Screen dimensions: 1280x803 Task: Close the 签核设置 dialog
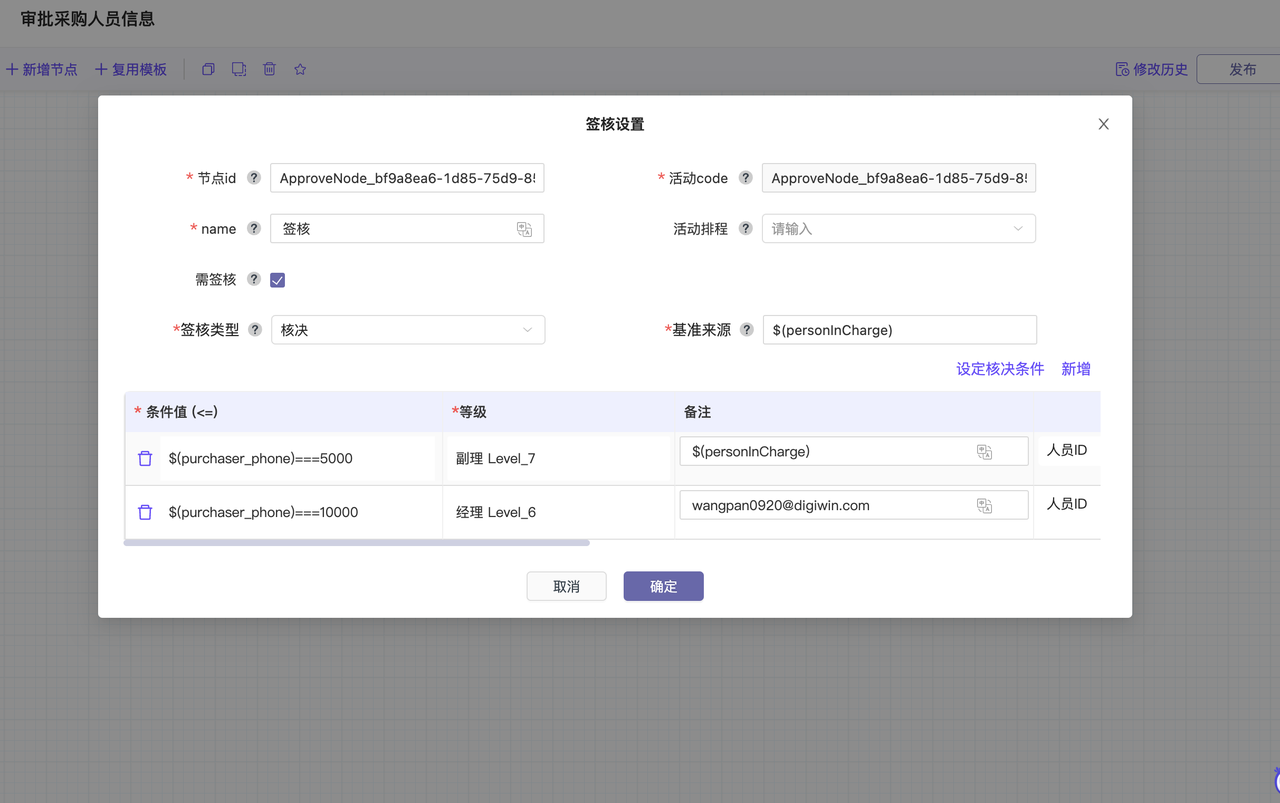[x=1104, y=124]
